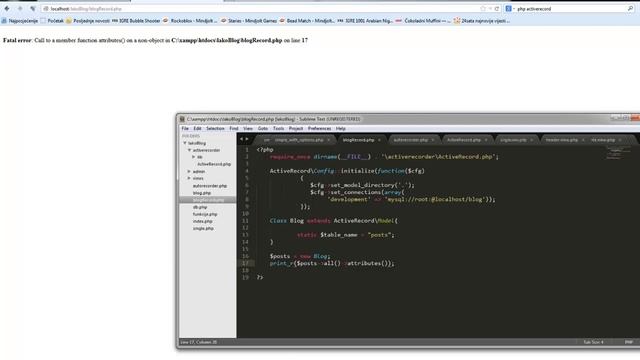Open single.php in the sidebar
The height and width of the screenshot is (360, 640).
(203, 229)
